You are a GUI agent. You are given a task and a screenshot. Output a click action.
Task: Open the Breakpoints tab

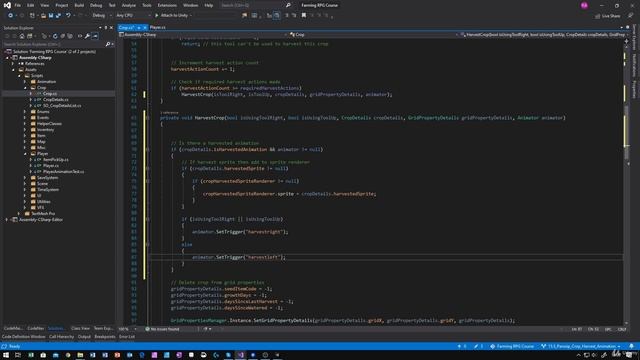[x=105, y=337]
